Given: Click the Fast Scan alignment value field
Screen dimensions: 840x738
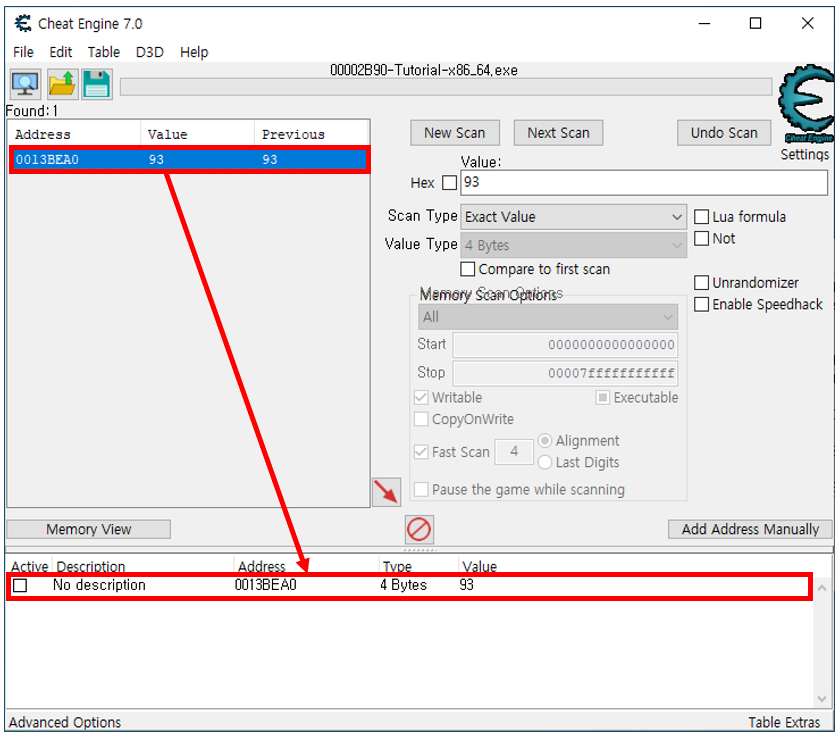Looking at the screenshot, I should (514, 451).
